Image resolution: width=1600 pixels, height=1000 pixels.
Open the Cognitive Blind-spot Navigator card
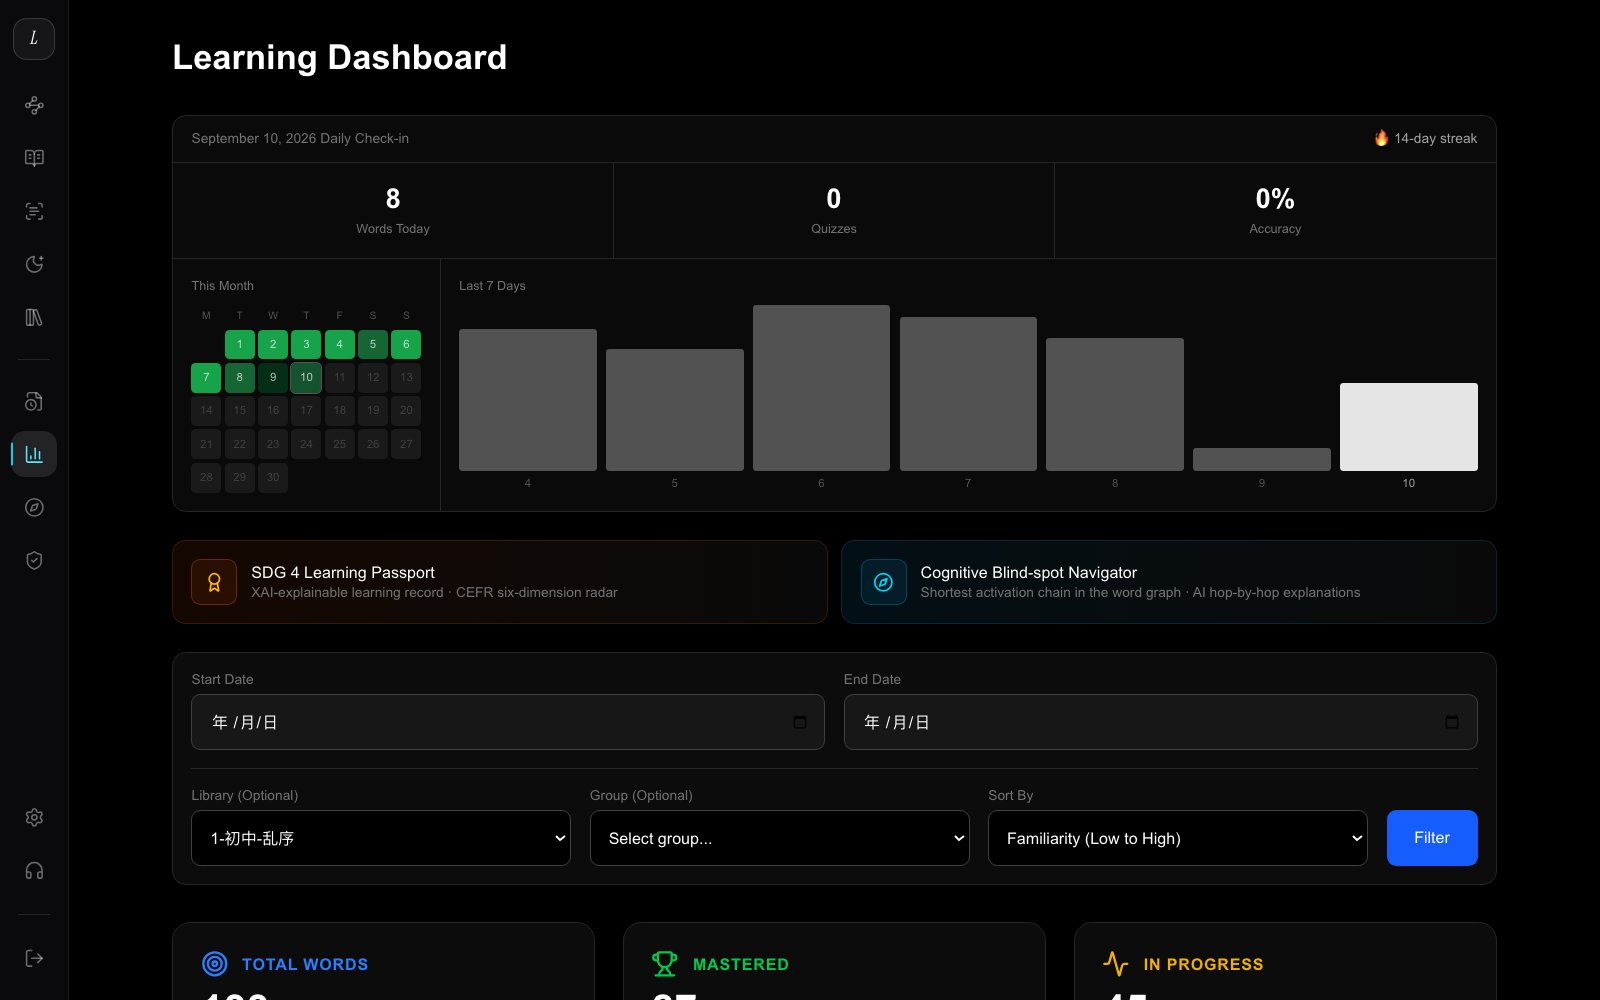coord(1169,582)
